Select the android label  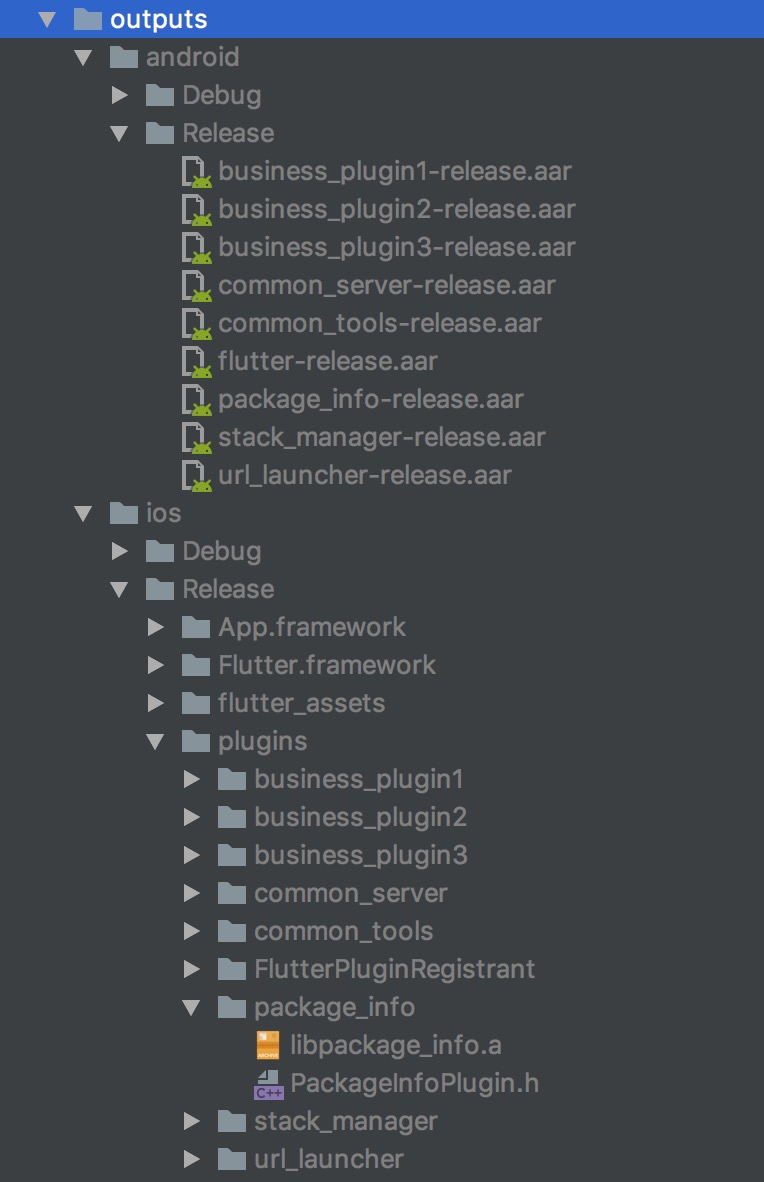point(192,57)
